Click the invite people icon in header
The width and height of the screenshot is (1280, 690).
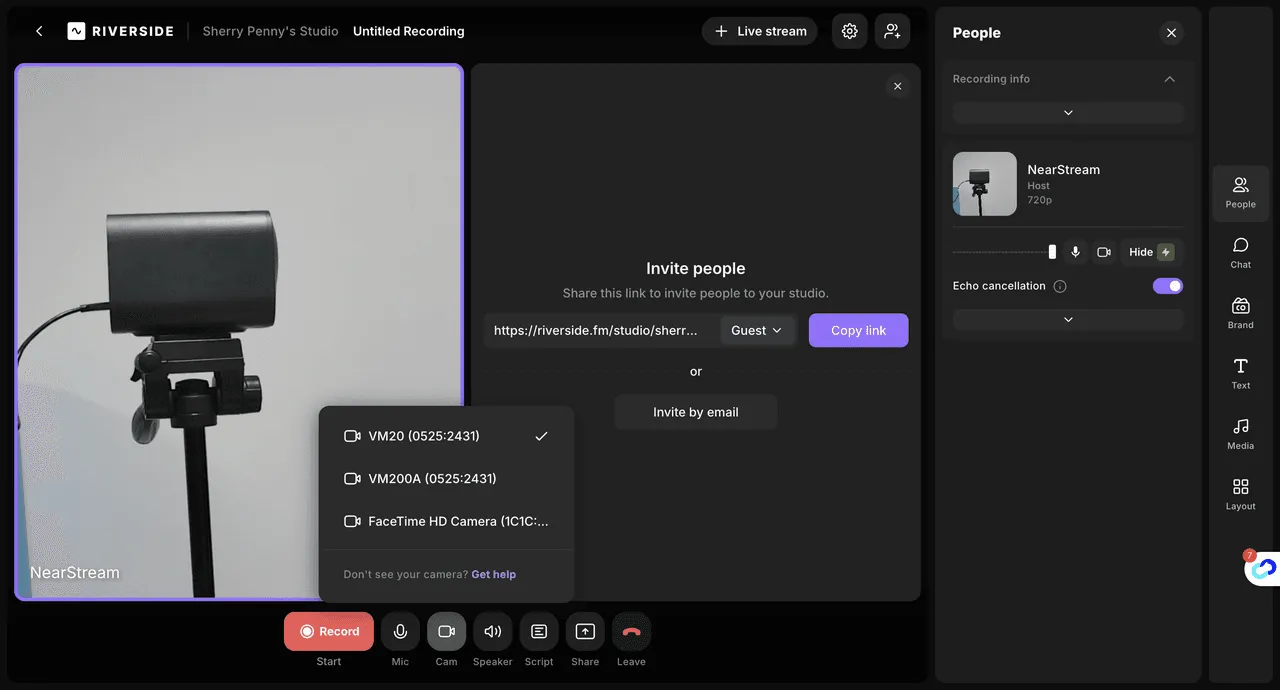[892, 31]
